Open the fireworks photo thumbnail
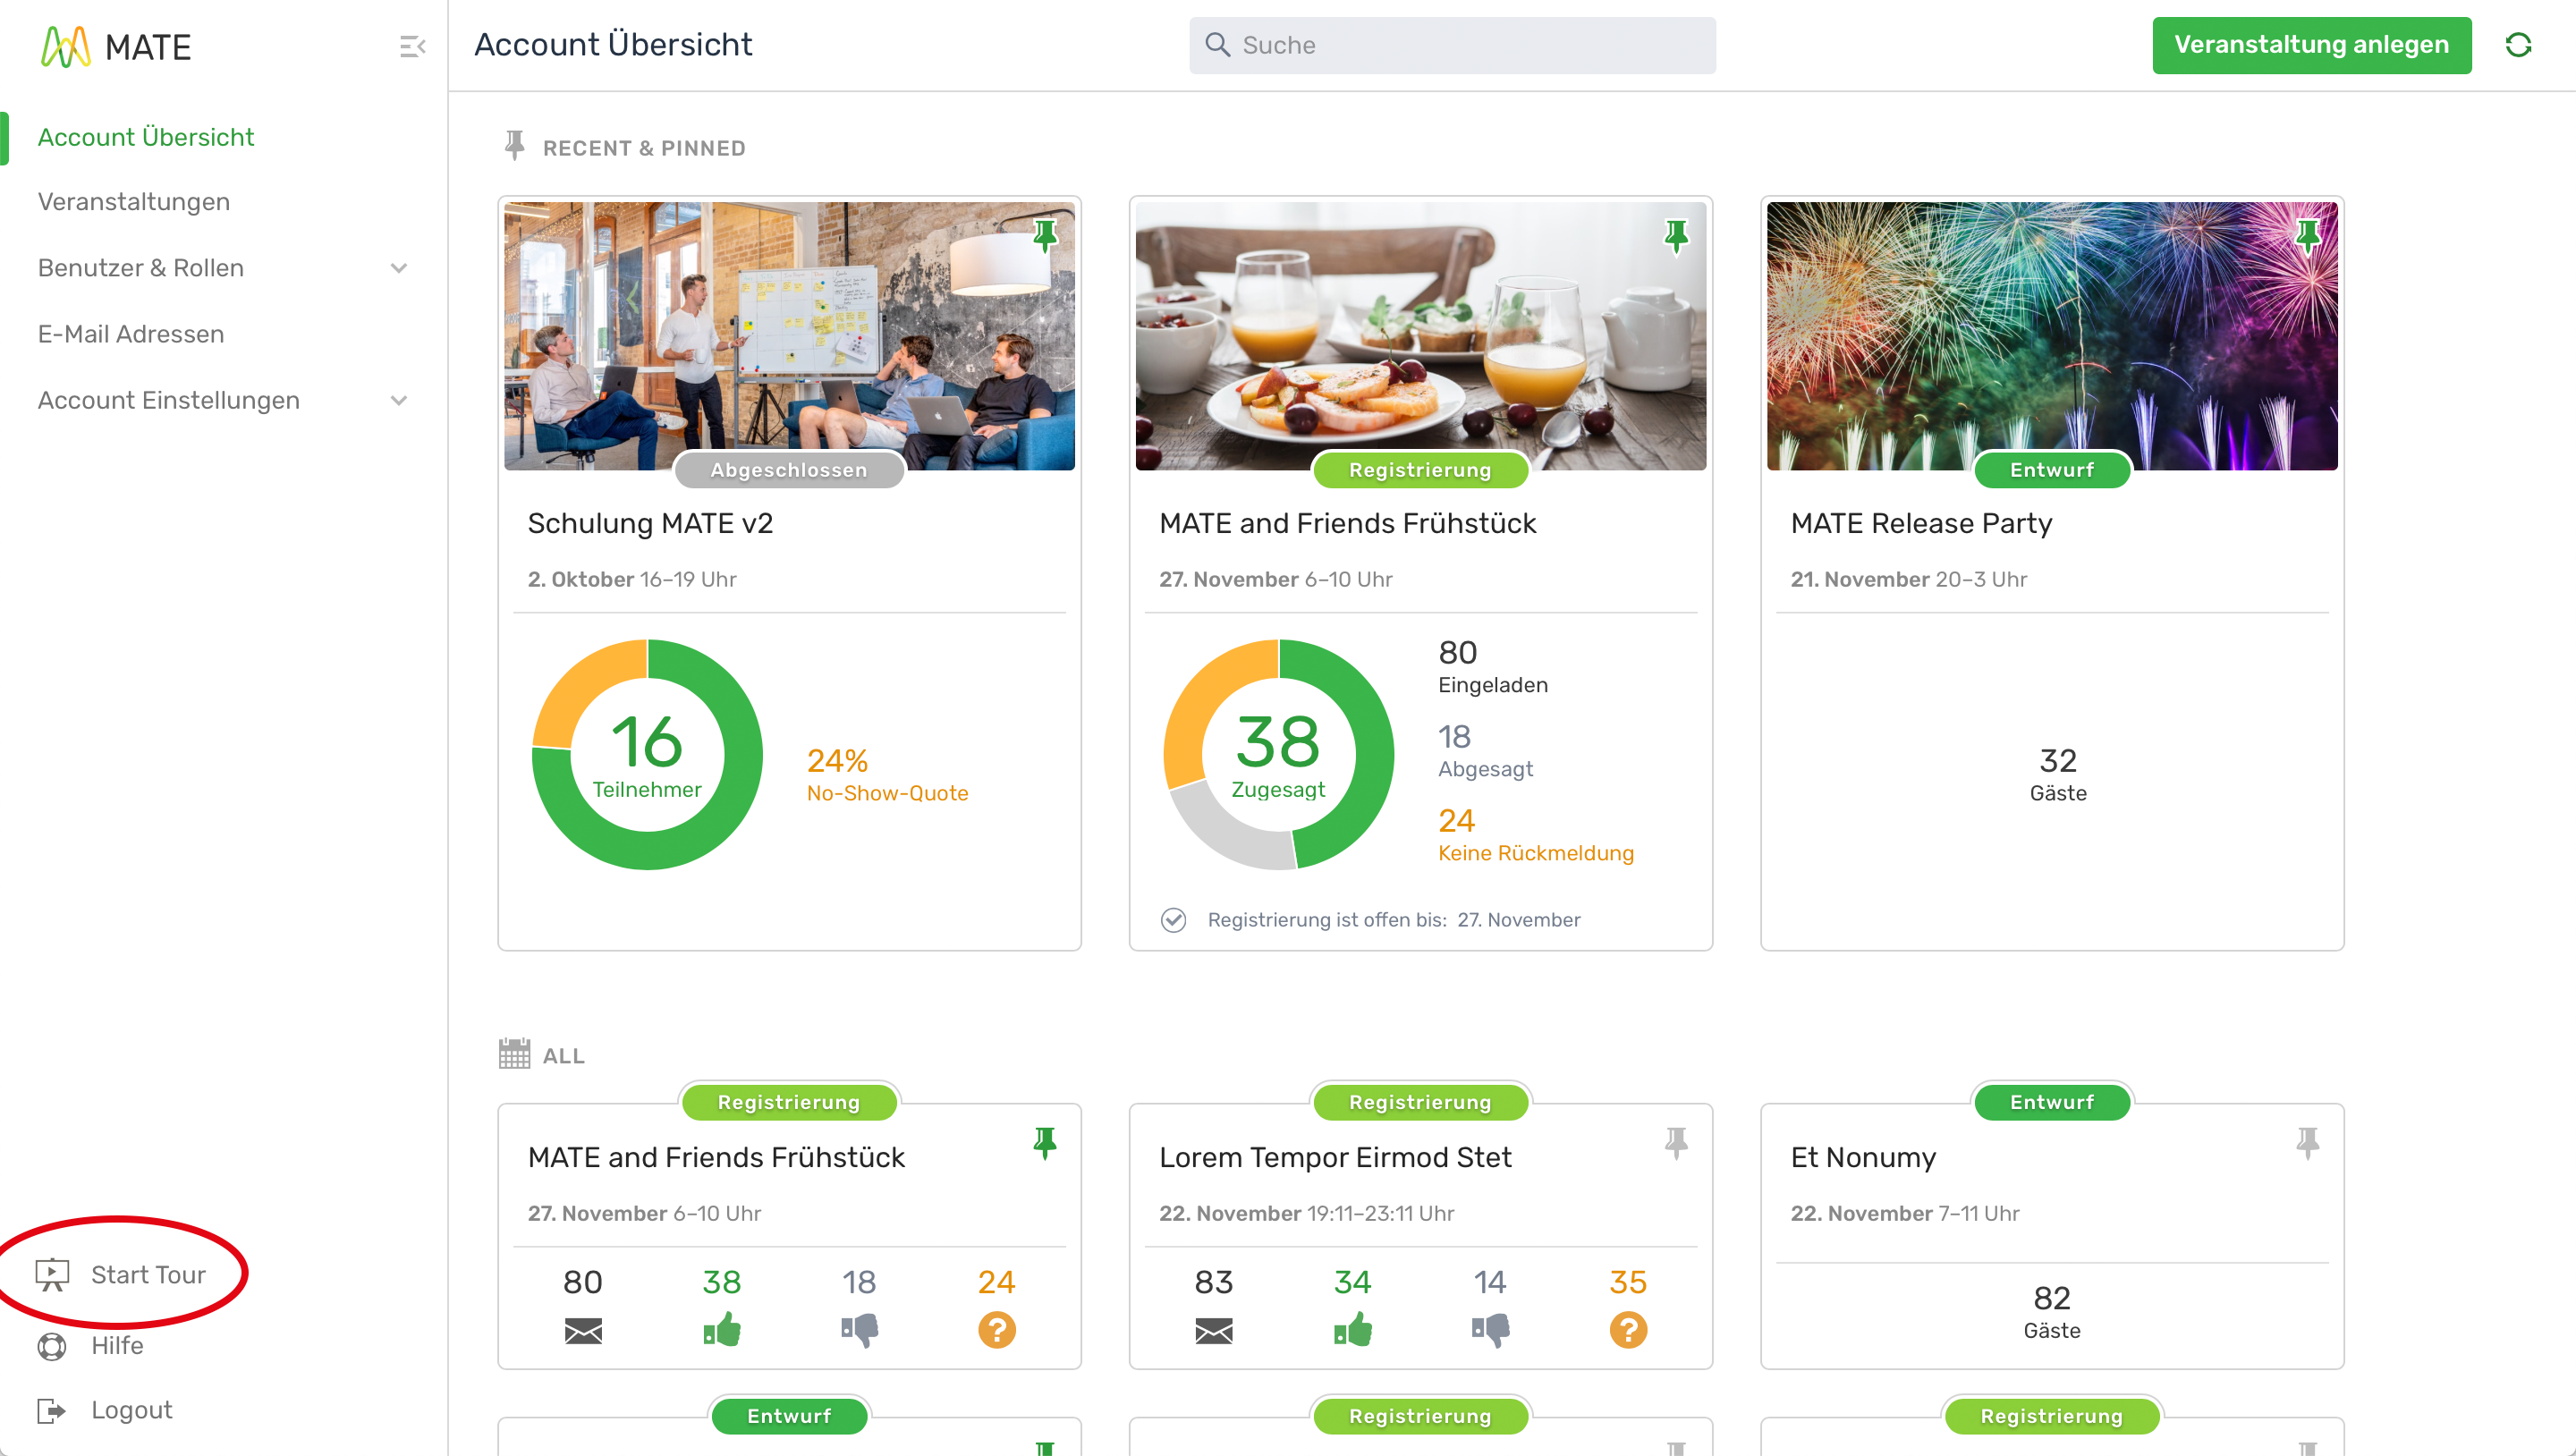 tap(2052, 336)
